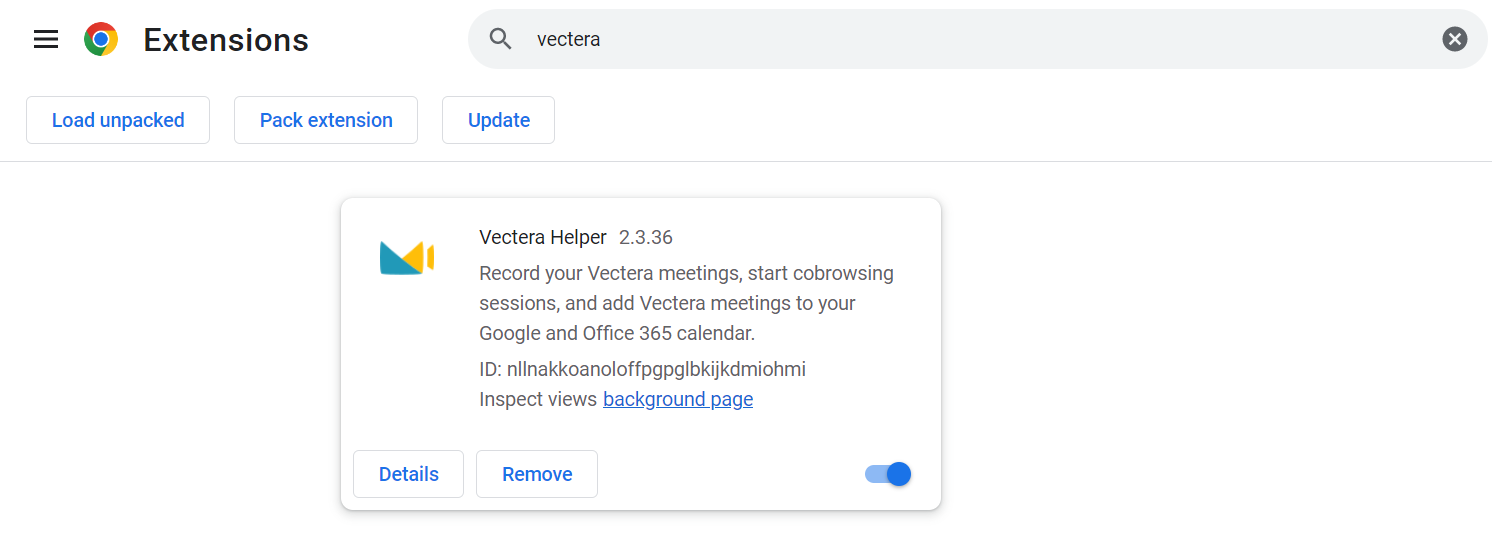Click the Extensions page title
This screenshot has width=1492, height=551.
[x=226, y=40]
